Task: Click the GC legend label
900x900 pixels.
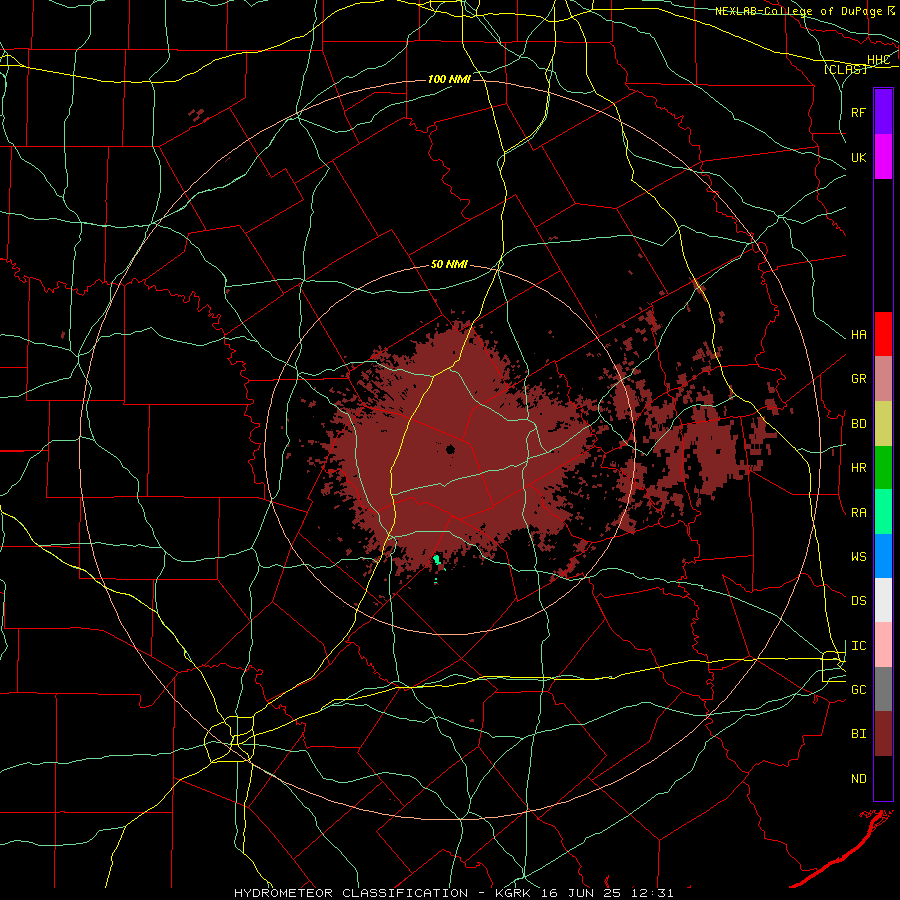Action: pyautogui.click(x=858, y=690)
